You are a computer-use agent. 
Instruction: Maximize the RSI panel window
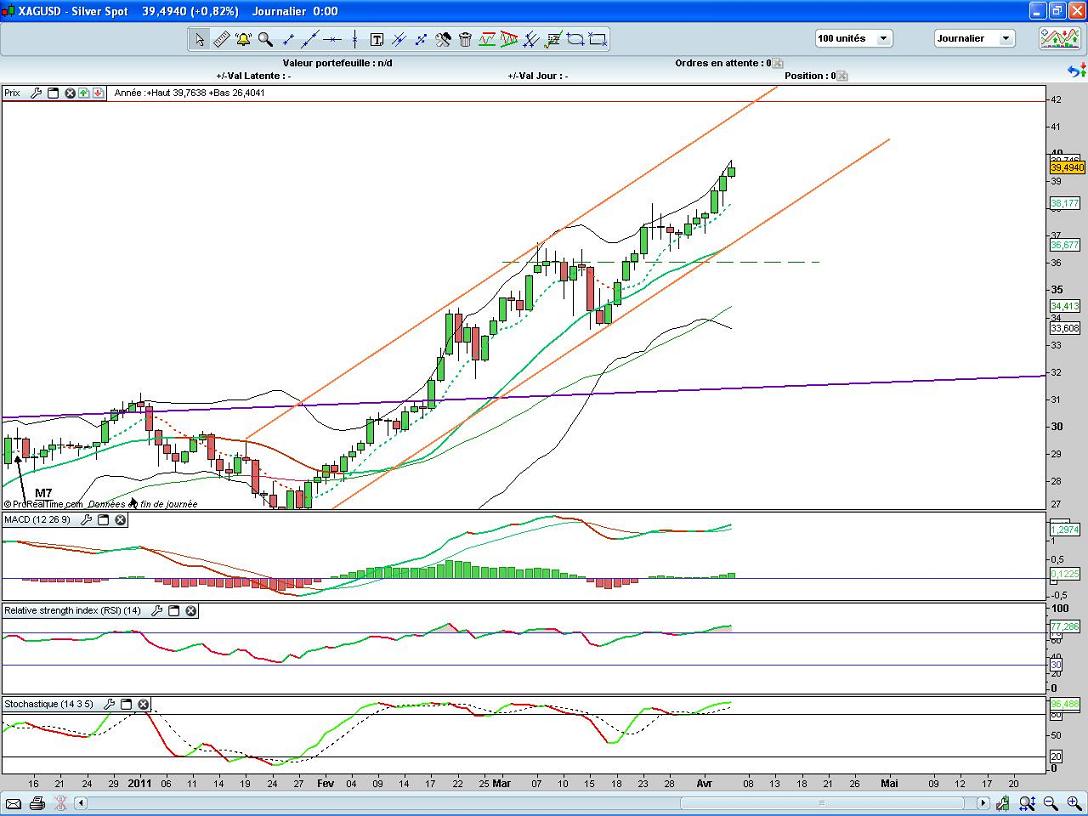pyautogui.click(x=174, y=610)
